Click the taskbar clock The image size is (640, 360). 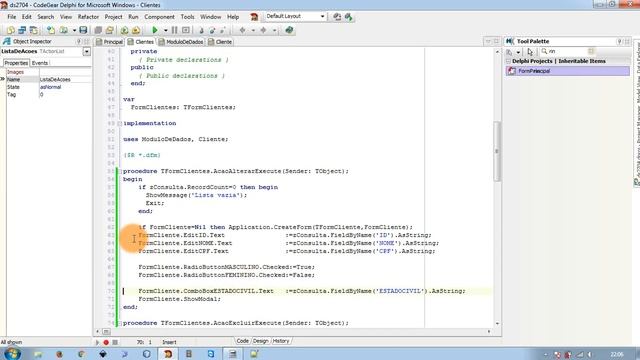[617, 354]
